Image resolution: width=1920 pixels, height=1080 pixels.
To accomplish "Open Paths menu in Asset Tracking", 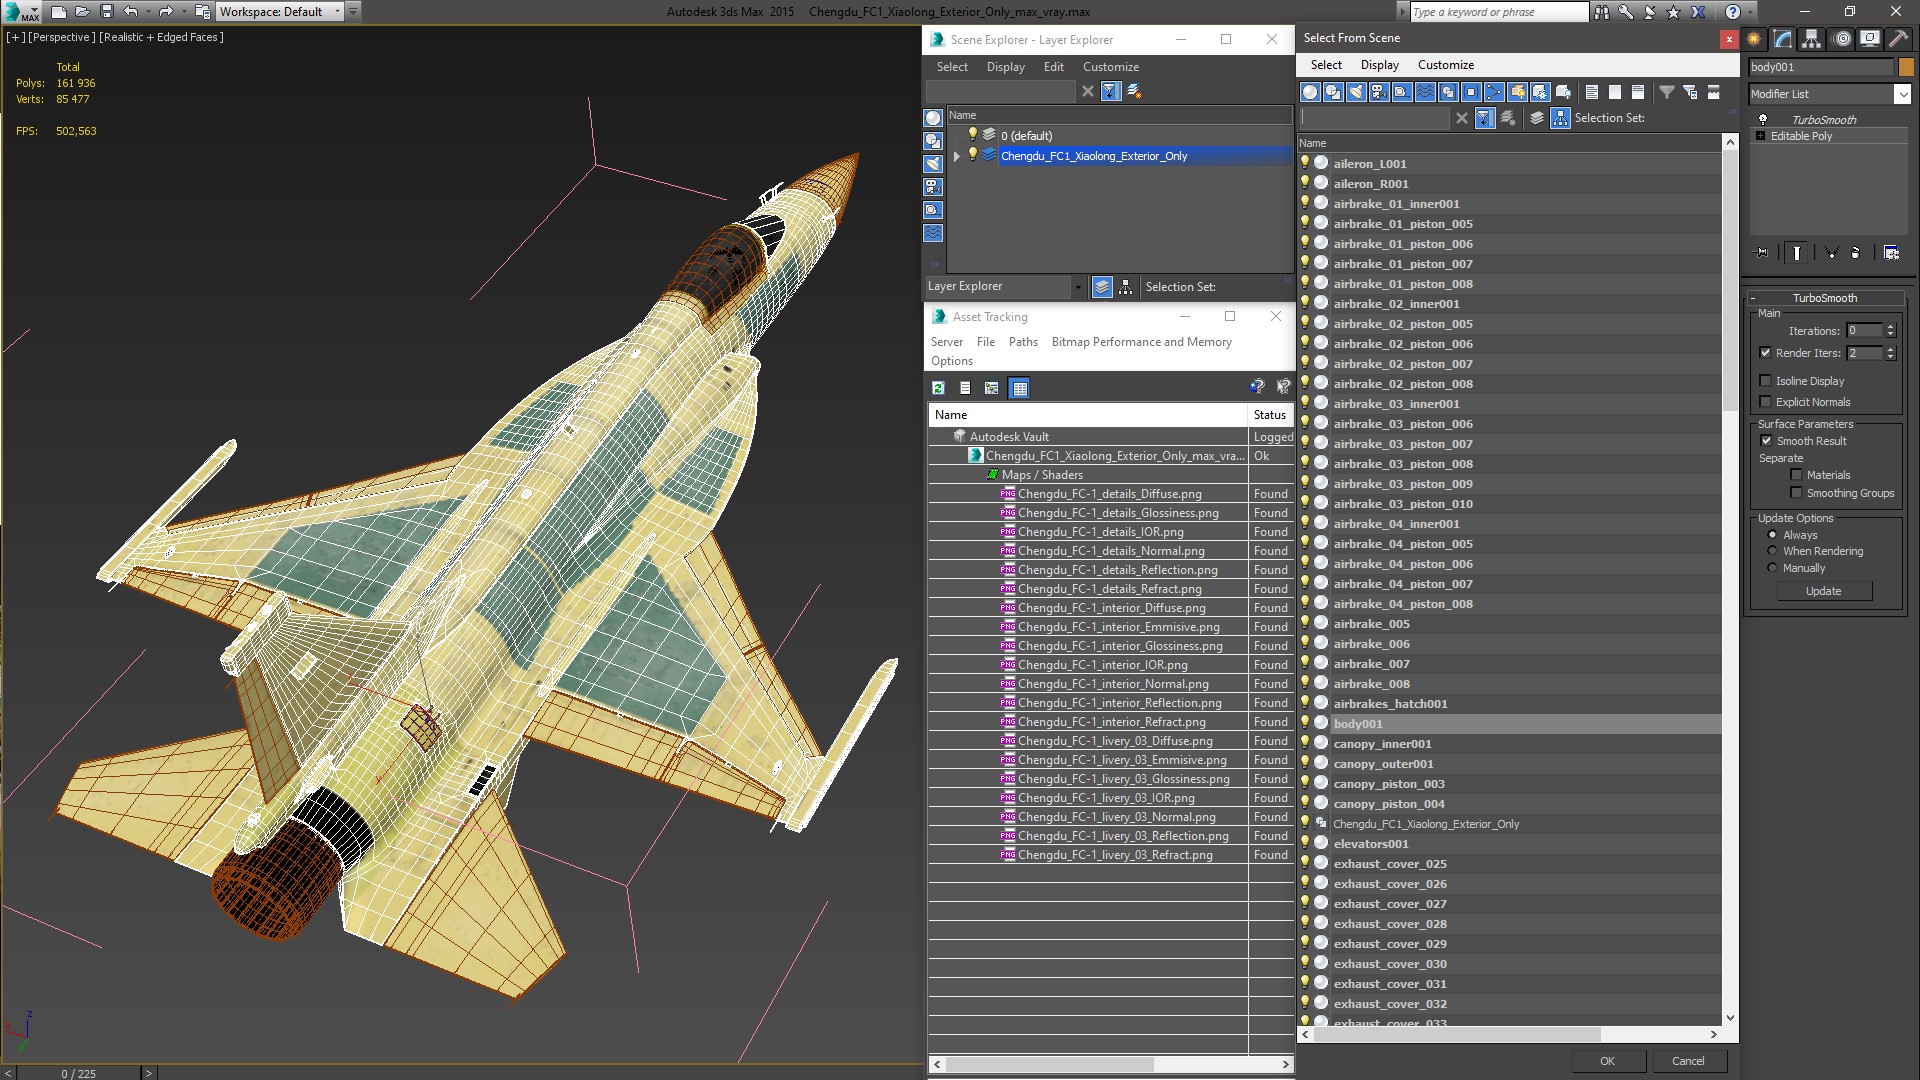I will (1023, 342).
